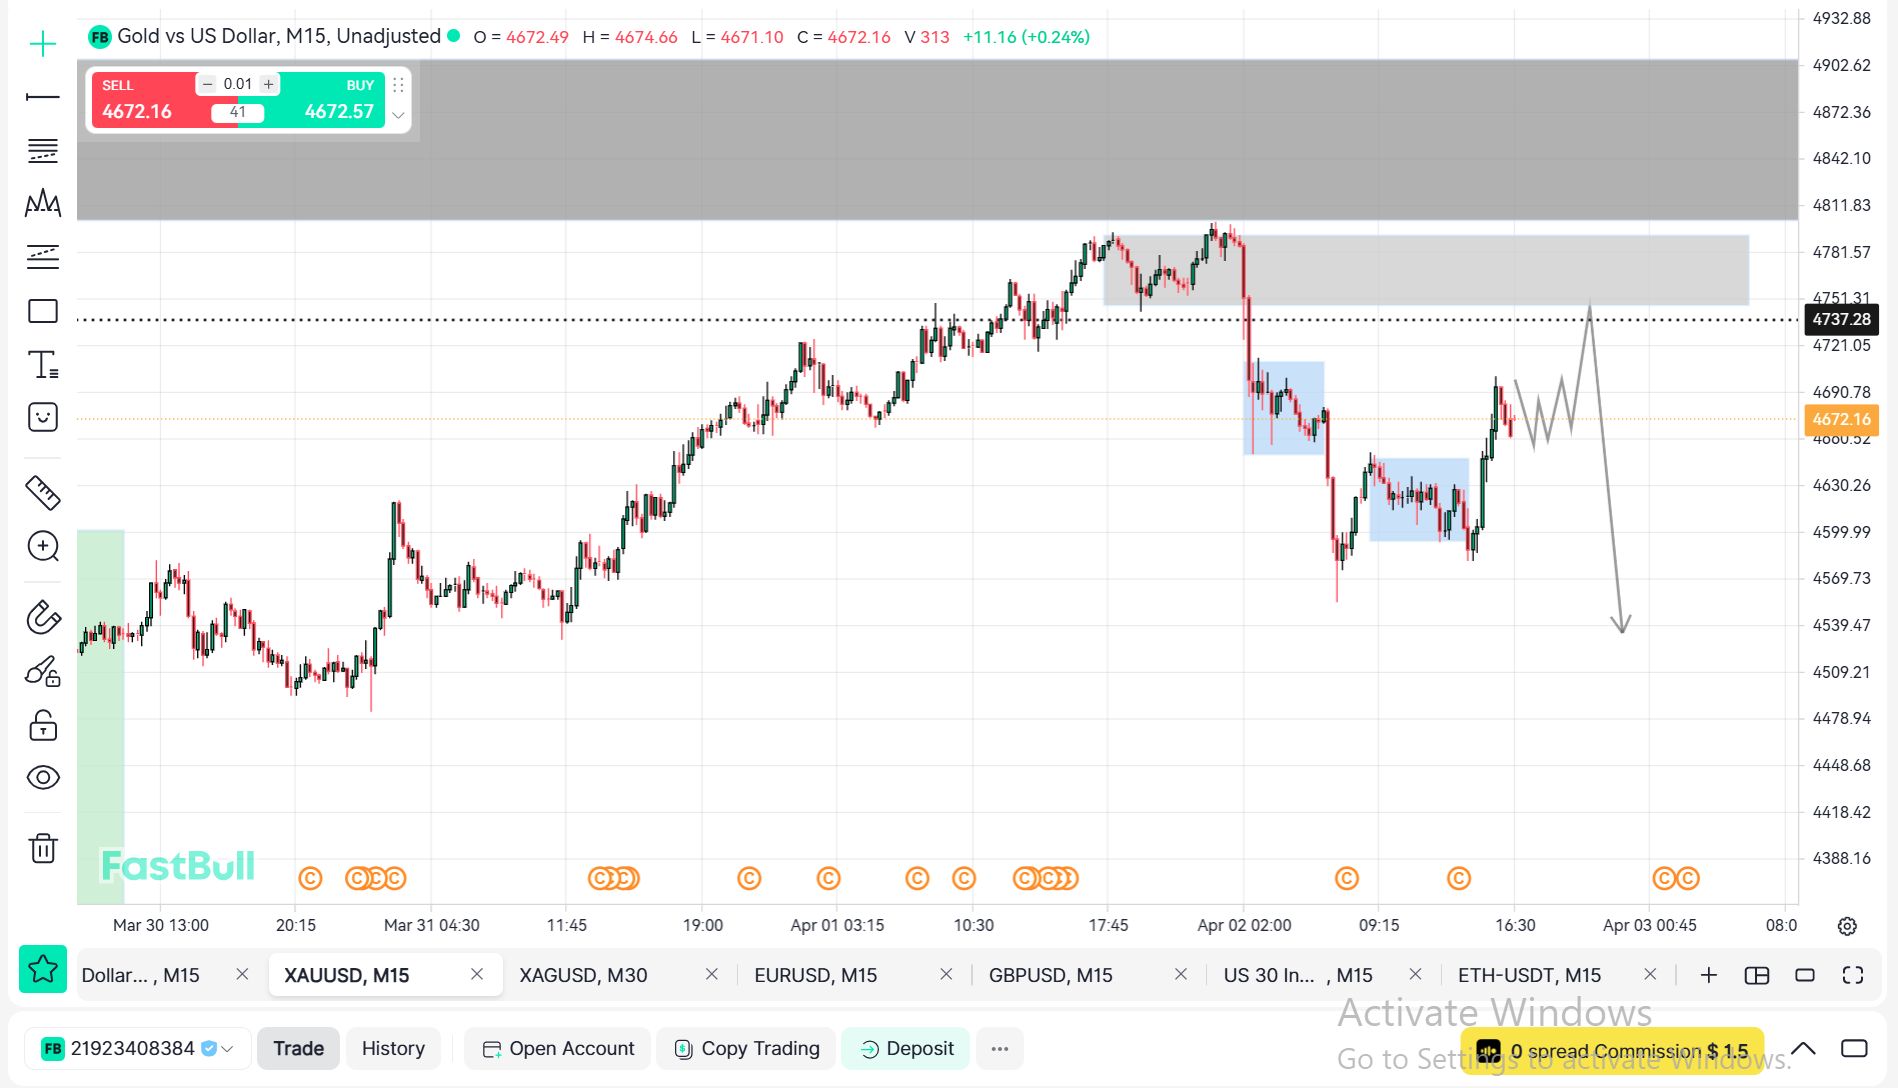Activate the zoom in tool
This screenshot has height=1088, width=1898.
(x=43, y=546)
